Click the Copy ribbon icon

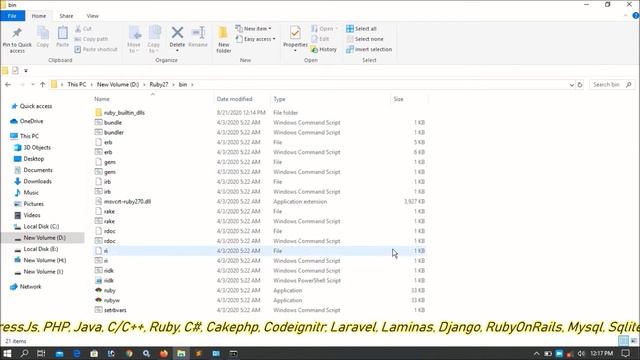tap(42, 33)
